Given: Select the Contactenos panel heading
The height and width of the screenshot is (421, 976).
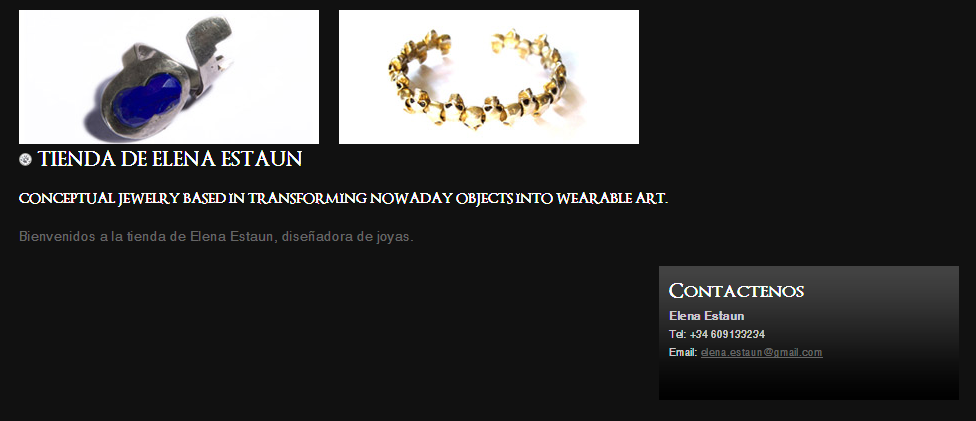Looking at the screenshot, I should (x=736, y=291).
